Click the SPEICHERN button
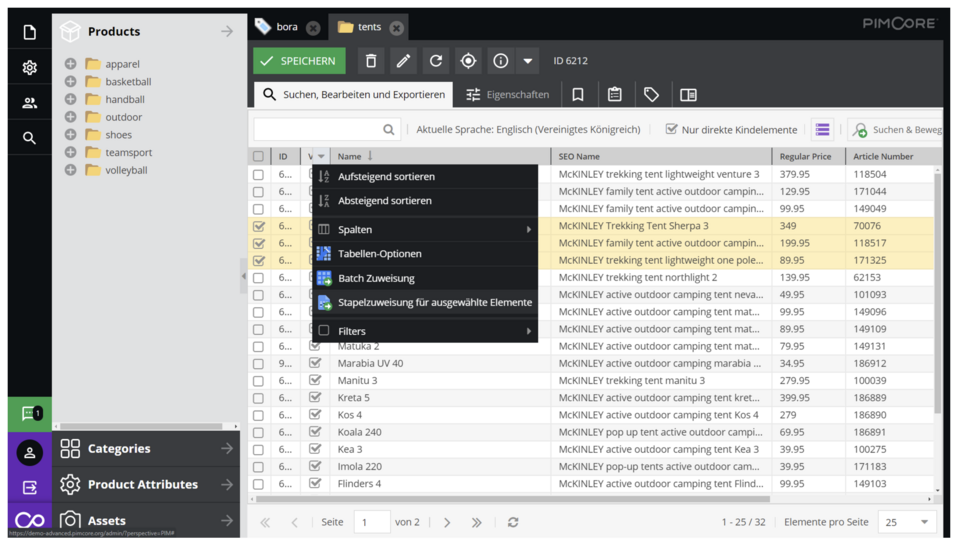Image resolution: width=960 pixels, height=549 pixels. click(299, 61)
